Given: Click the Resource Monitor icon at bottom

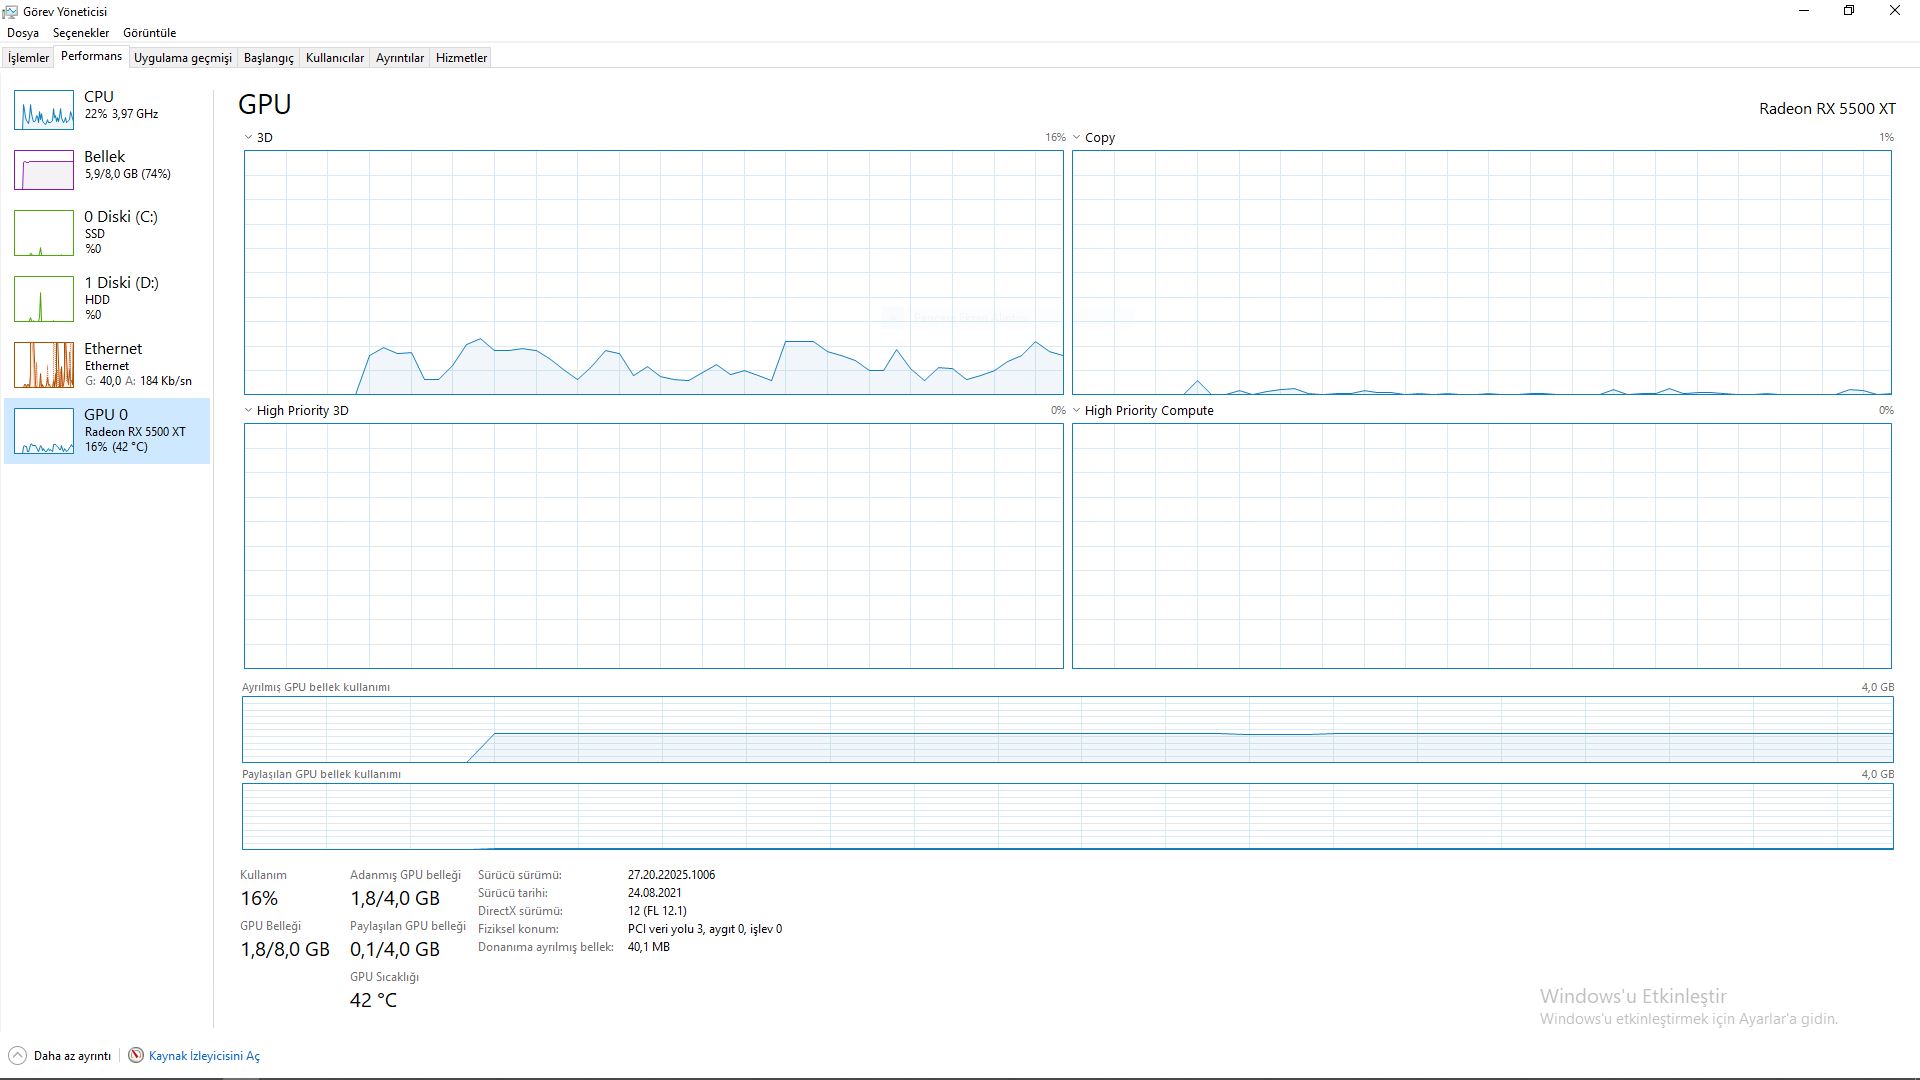Looking at the screenshot, I should click(136, 1056).
